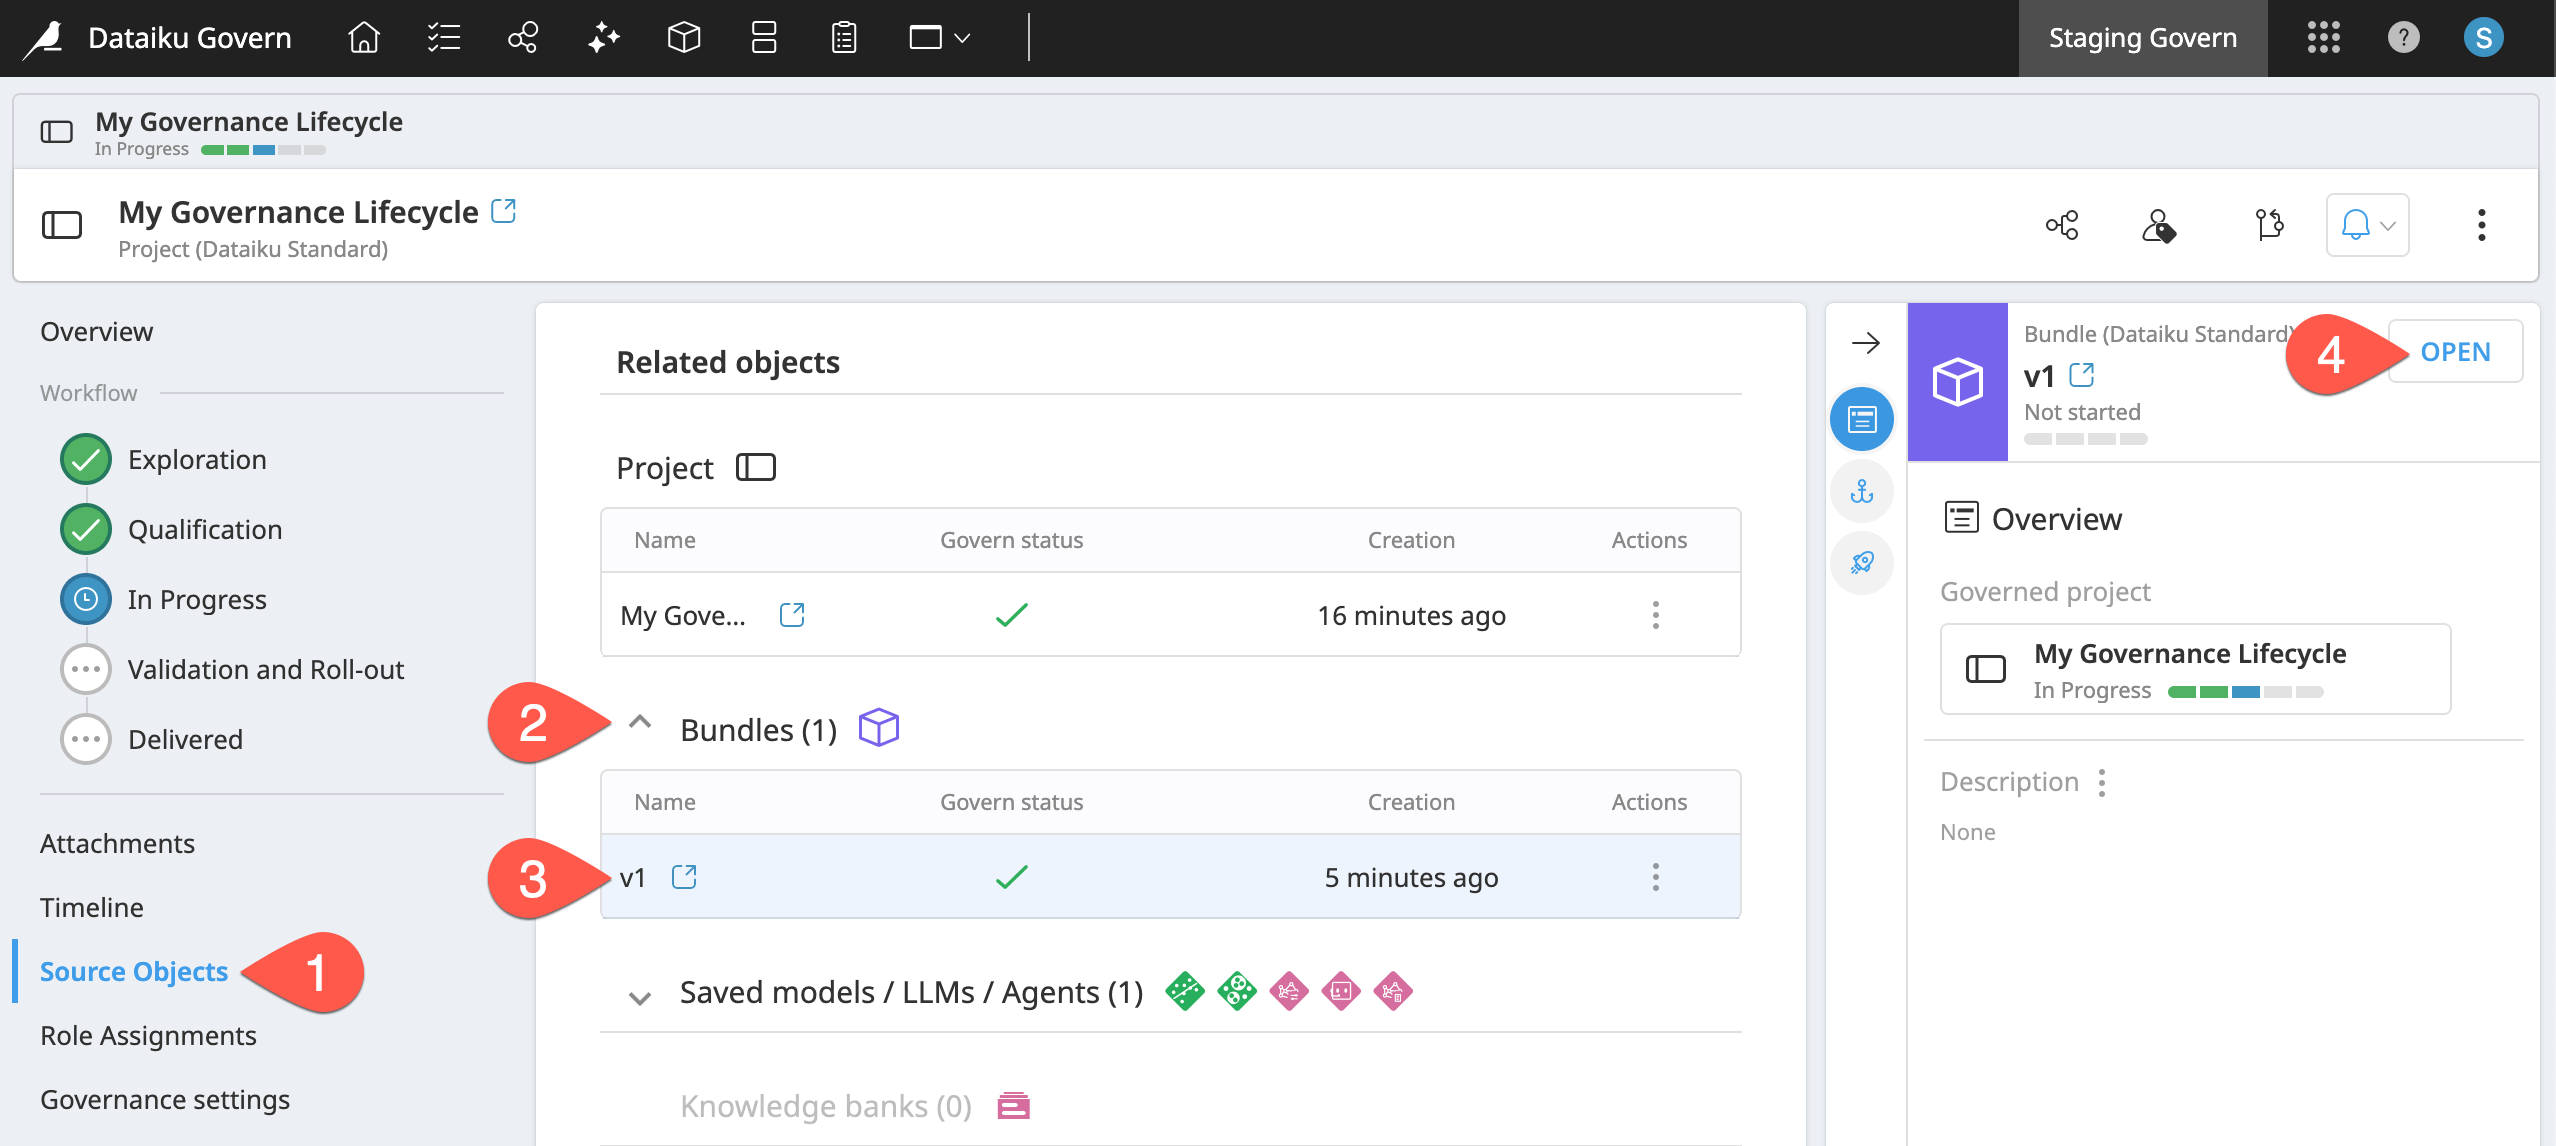
Task: Expand Saved models / LLMs / Agents section
Action: click(x=640, y=997)
